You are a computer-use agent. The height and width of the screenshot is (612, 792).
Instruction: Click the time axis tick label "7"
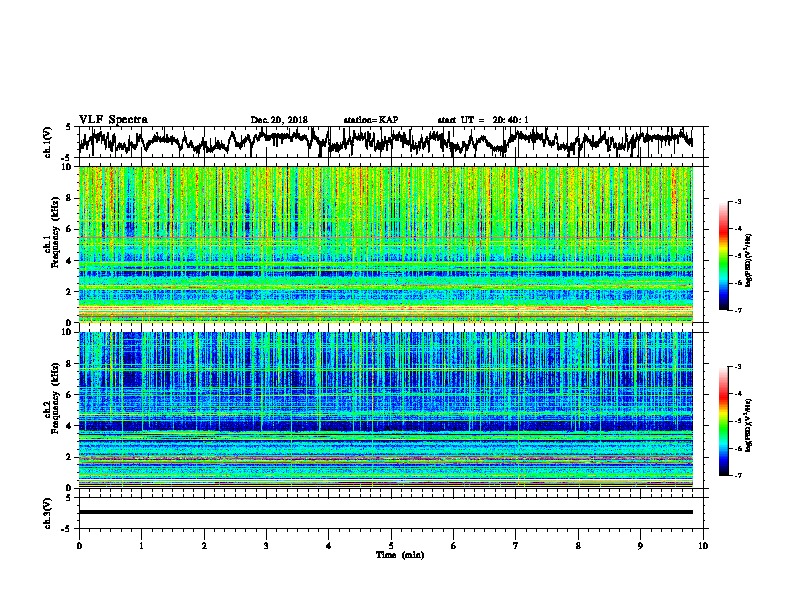pyautogui.click(x=516, y=546)
